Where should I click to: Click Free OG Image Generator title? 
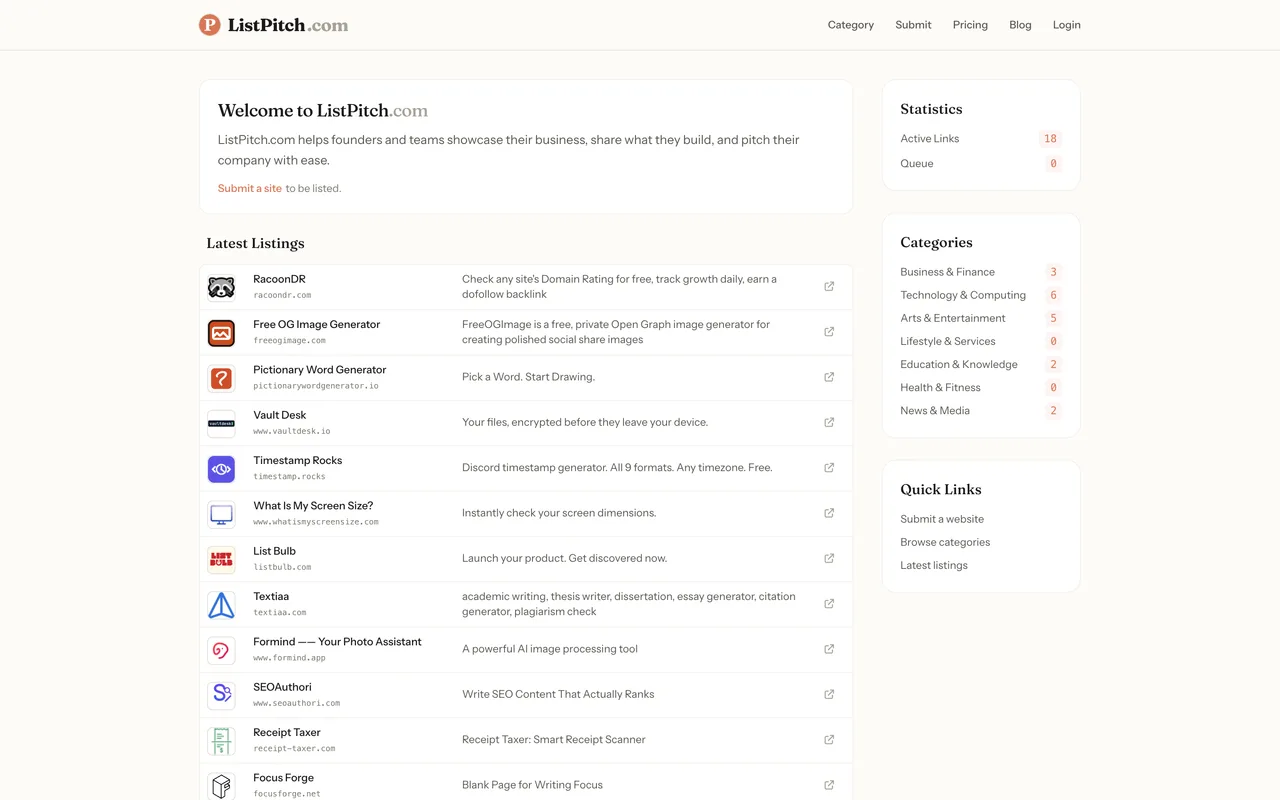316,324
